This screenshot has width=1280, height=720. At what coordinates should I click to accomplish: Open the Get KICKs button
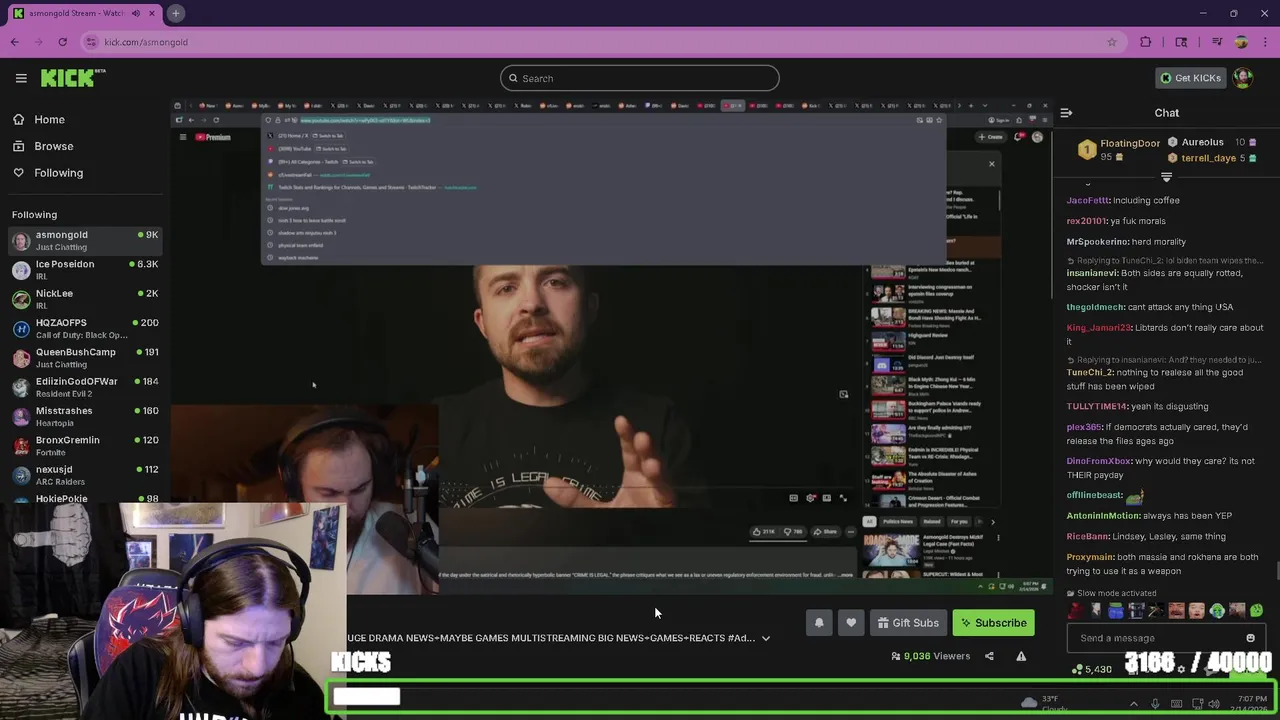[1190, 78]
